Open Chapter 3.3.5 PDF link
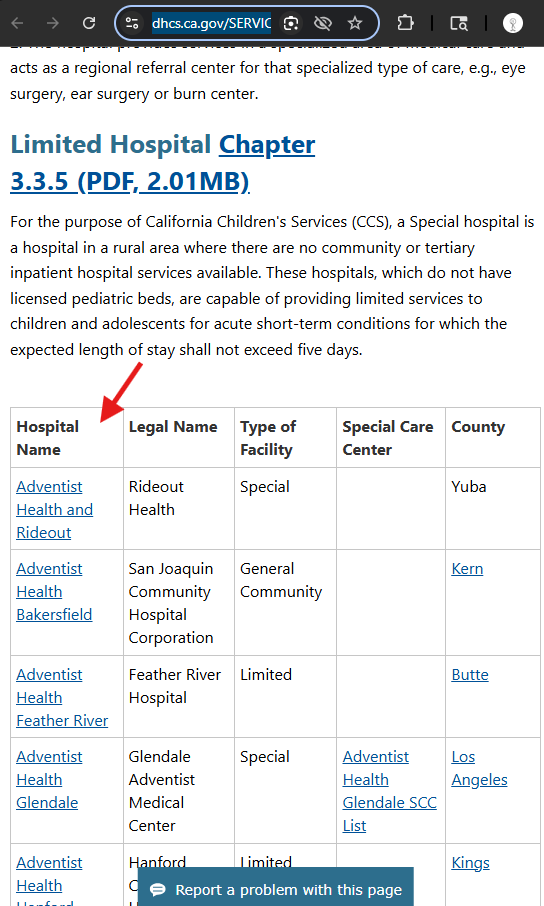This screenshot has height=906, width=544. pyautogui.click(x=163, y=163)
